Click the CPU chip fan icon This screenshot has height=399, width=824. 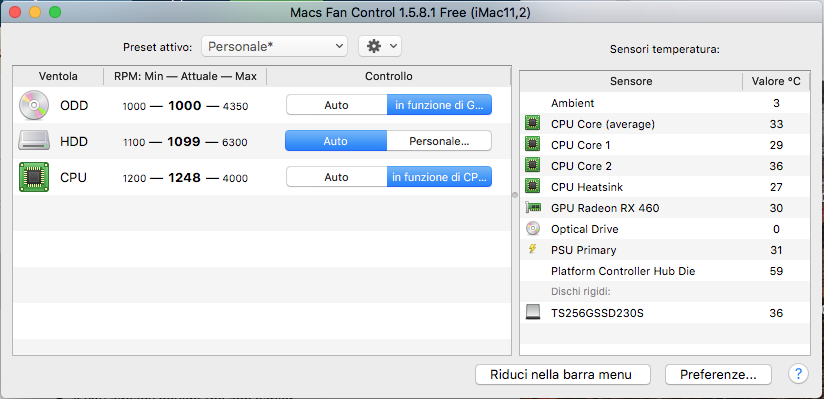point(34,177)
